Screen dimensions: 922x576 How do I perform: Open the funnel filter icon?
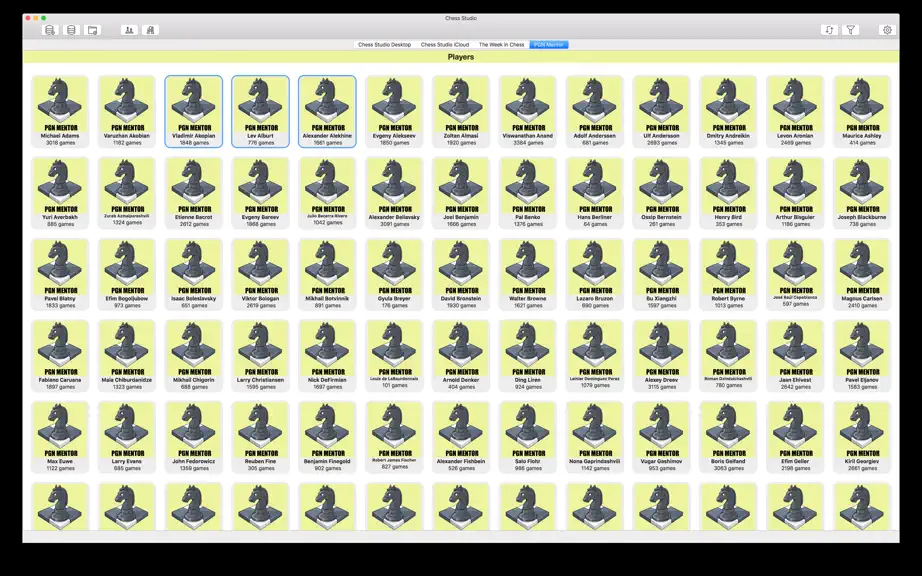point(850,30)
